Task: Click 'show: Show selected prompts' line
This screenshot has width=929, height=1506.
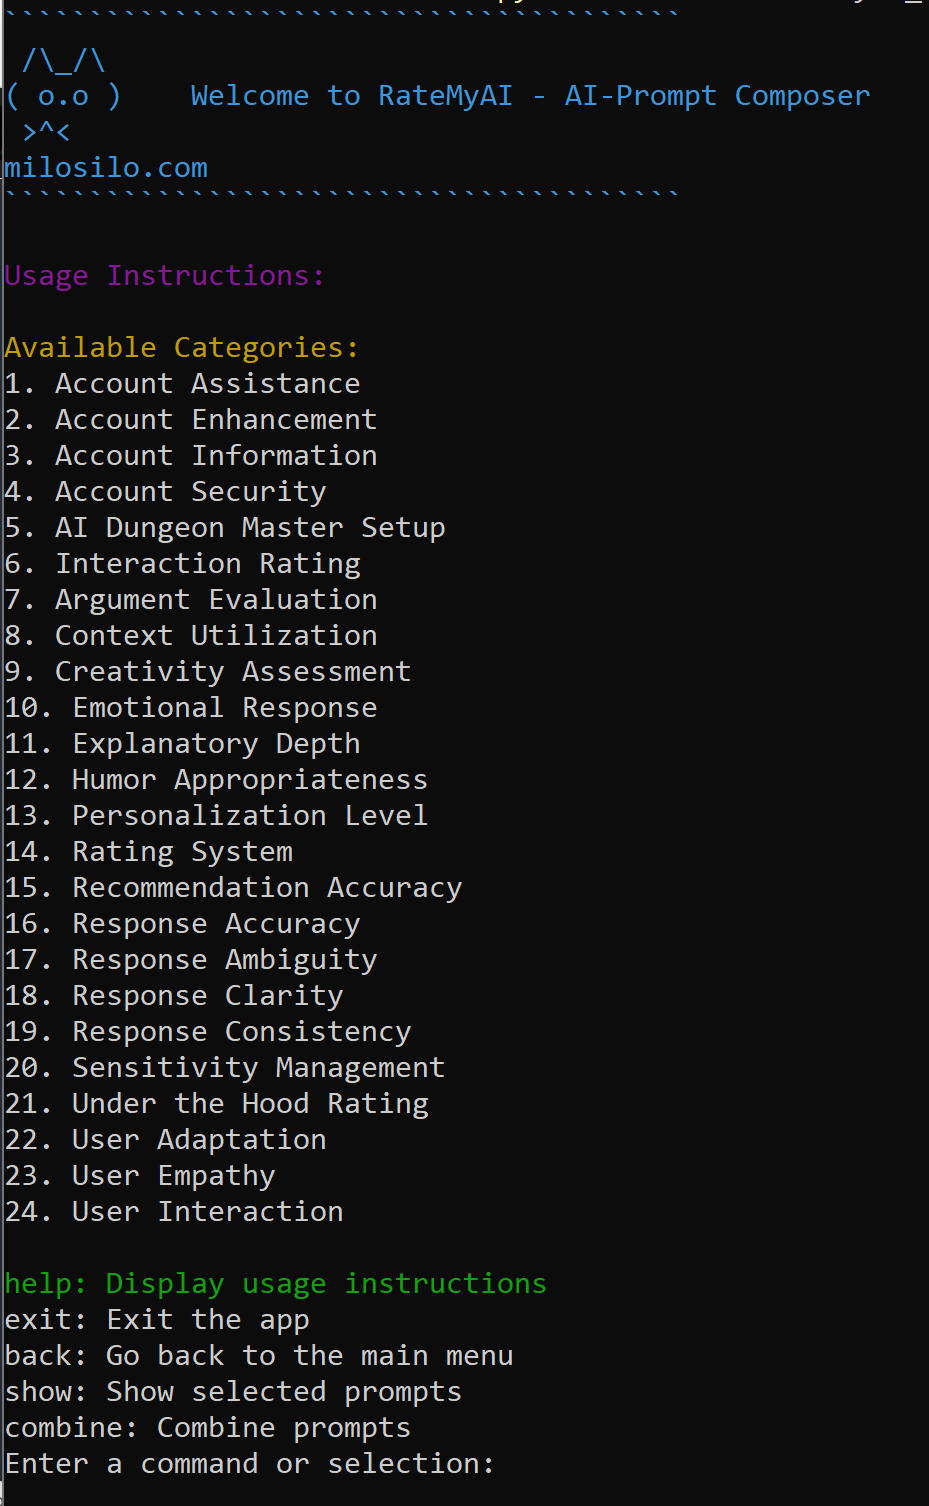Action: [233, 1391]
